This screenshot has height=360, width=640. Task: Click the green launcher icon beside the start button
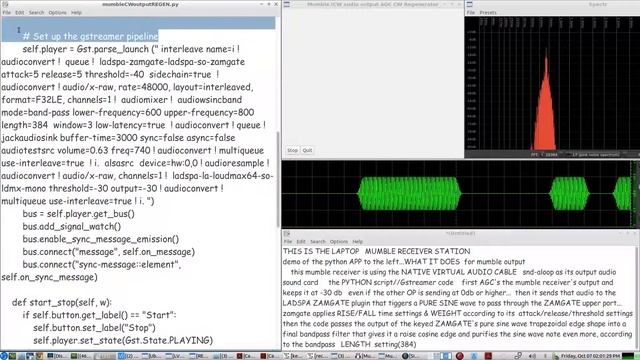(x=12, y=356)
